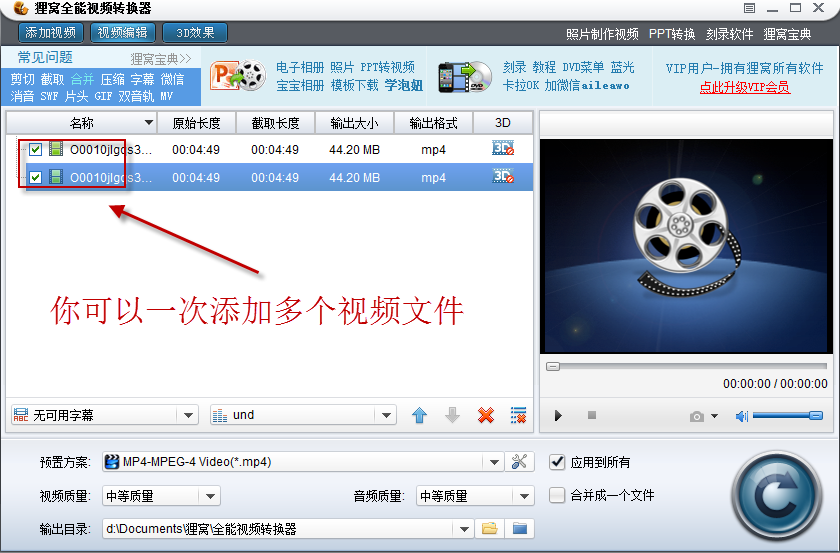Open advanced settings with the wrench icon

coord(519,462)
